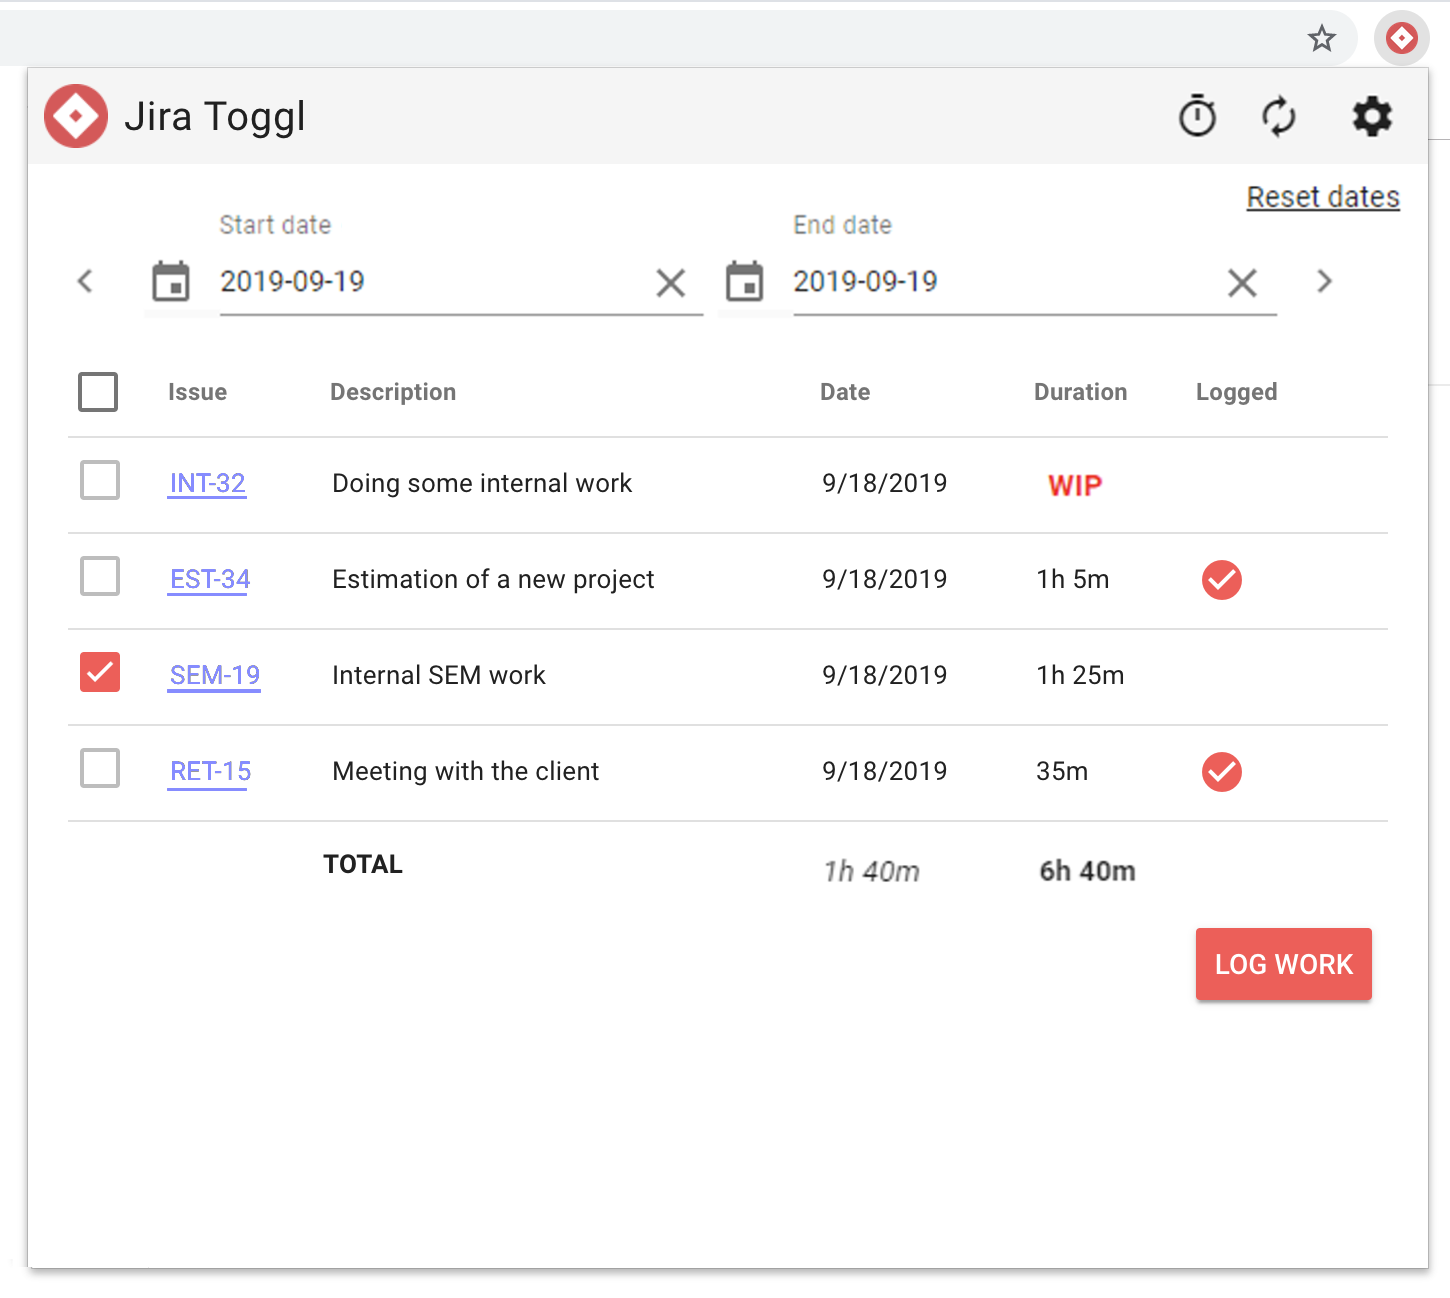Click the Jira Toggl logo in header
Screen dimensions: 1450x1298
click(76, 116)
